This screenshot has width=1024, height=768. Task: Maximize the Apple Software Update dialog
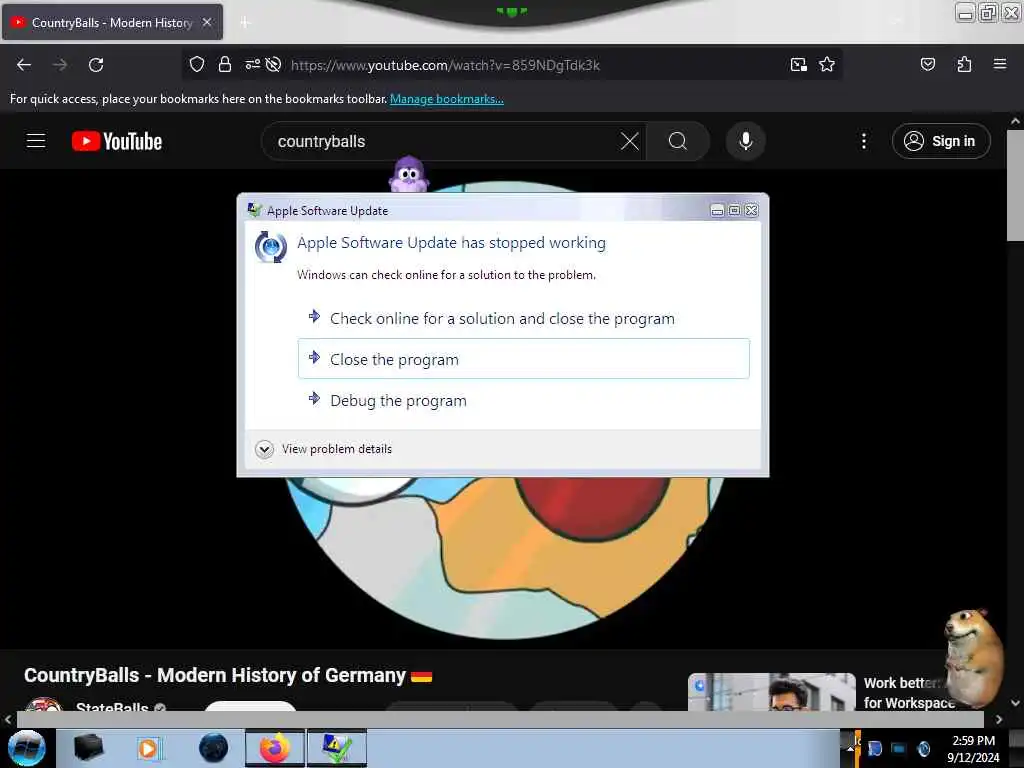(734, 210)
